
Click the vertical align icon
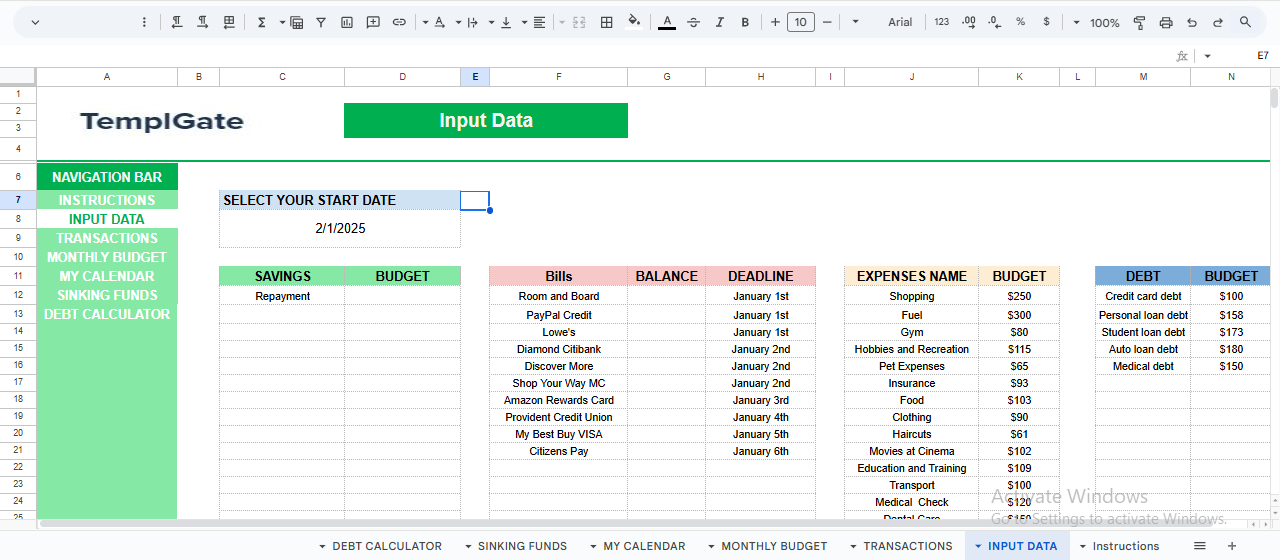click(506, 22)
